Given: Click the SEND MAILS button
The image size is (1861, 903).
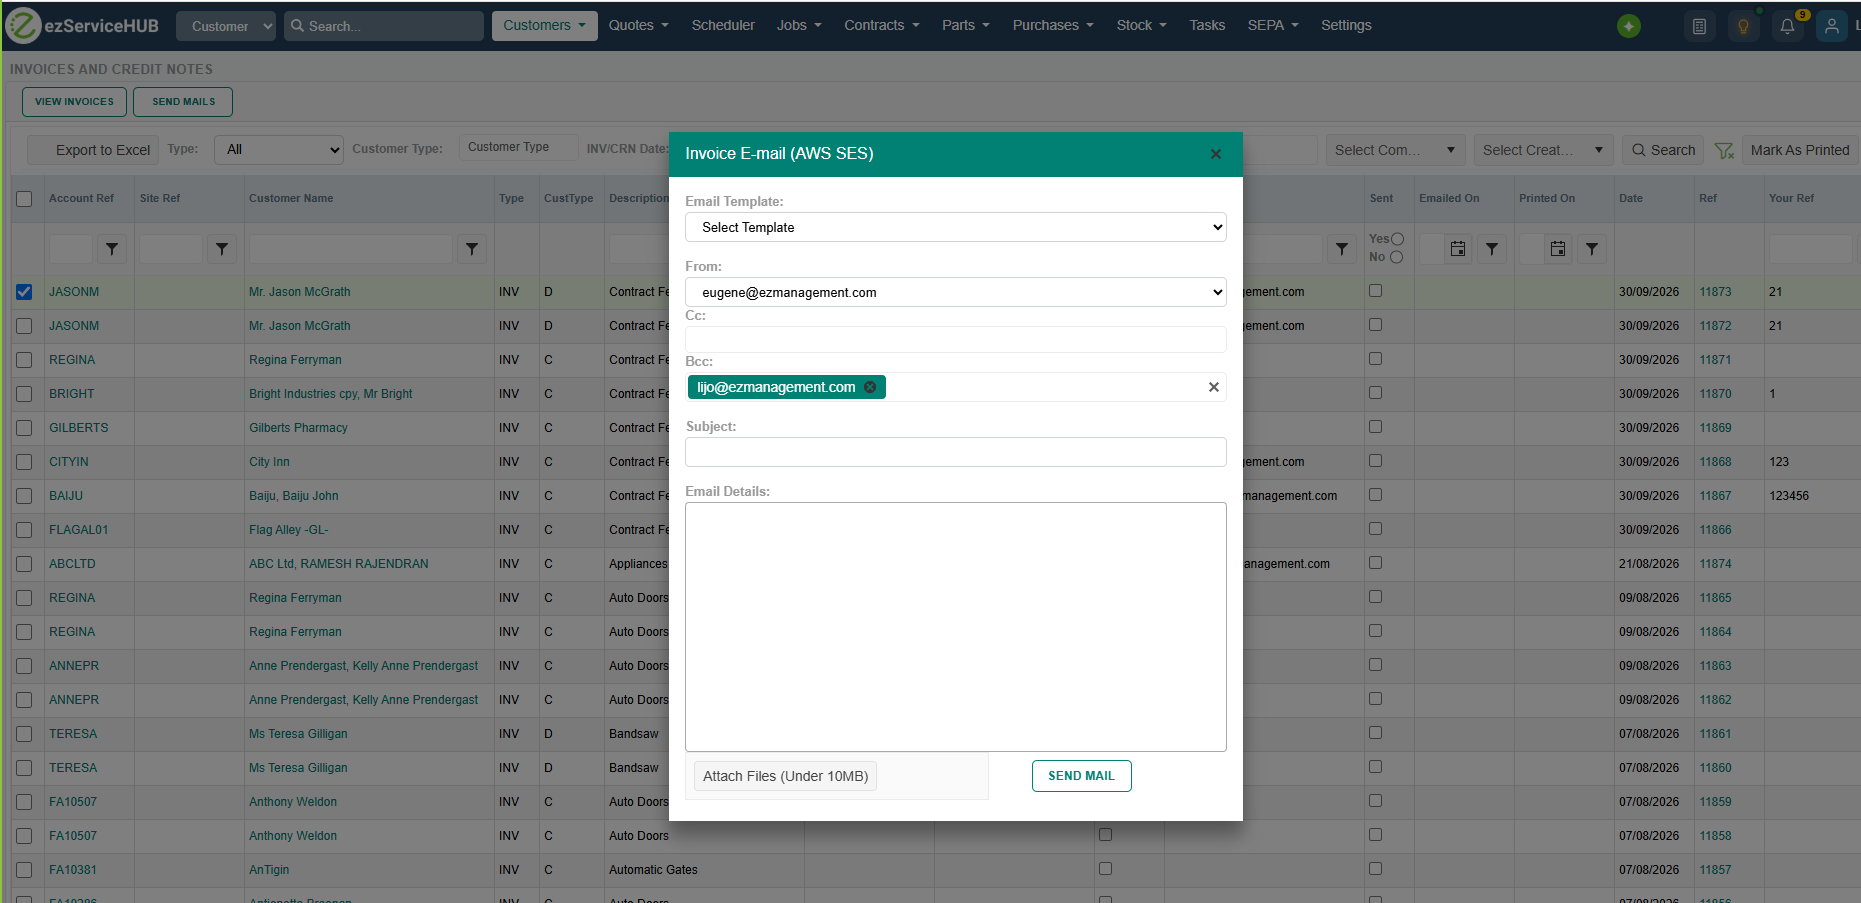Looking at the screenshot, I should coord(183,102).
